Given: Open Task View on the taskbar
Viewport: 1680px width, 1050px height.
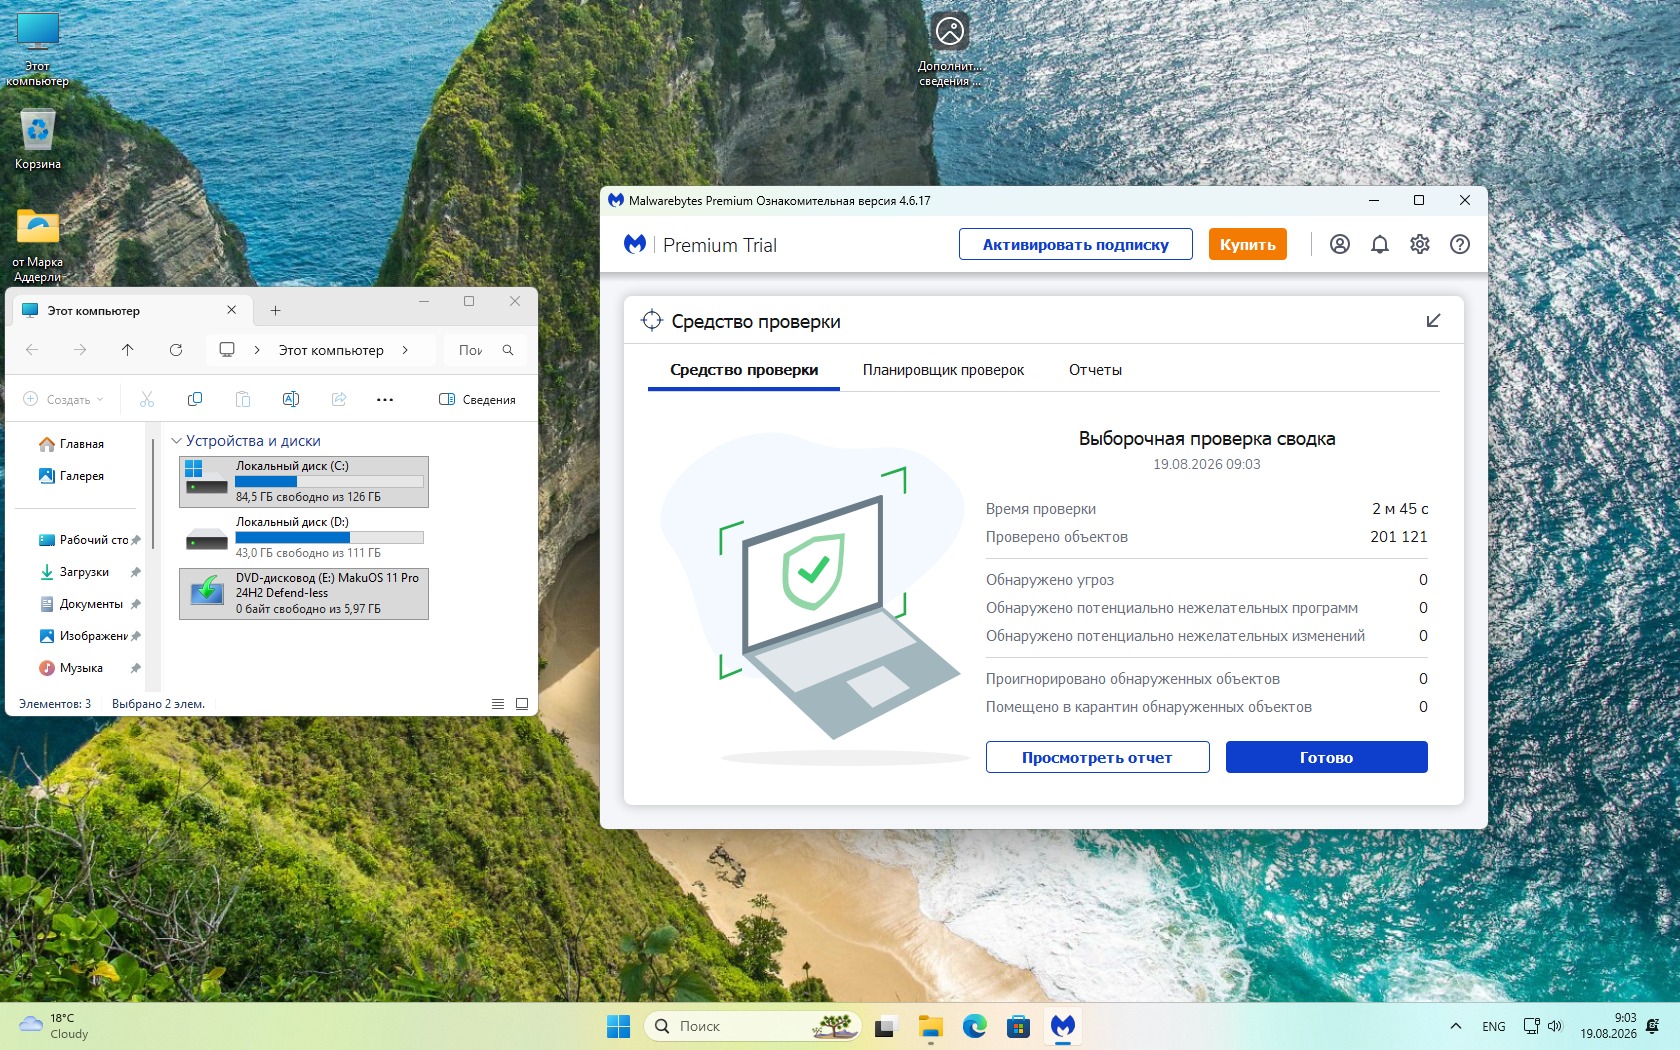Looking at the screenshot, I should click(x=886, y=1026).
